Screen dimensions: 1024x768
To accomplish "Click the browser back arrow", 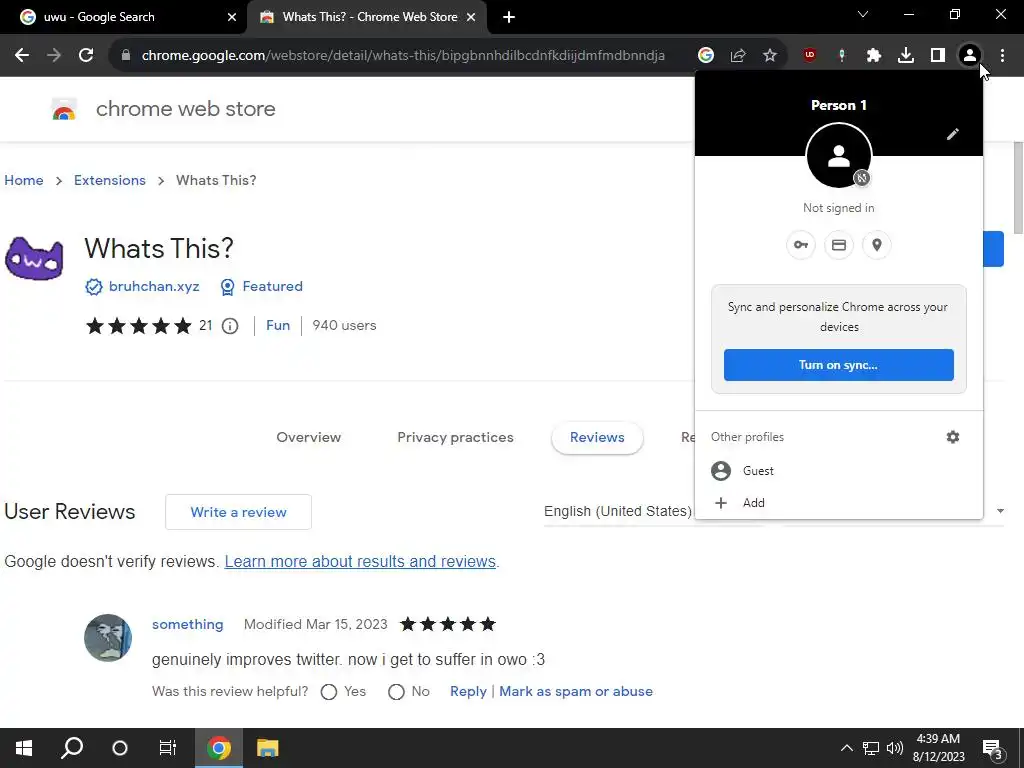I will click(x=22, y=55).
